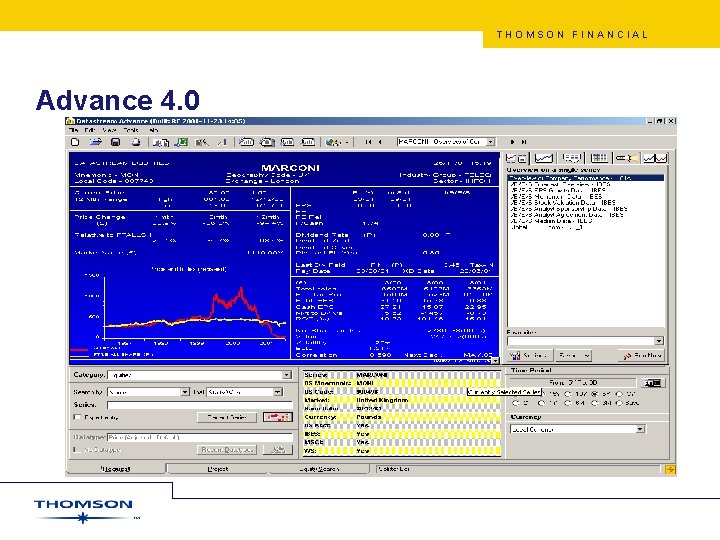Click the fourth camera-style toolbar icon before the globe
720x540 pixels.
(308, 142)
